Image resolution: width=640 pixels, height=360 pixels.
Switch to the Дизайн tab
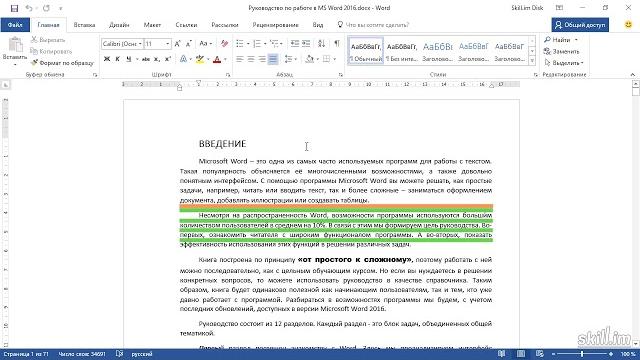click(119, 25)
